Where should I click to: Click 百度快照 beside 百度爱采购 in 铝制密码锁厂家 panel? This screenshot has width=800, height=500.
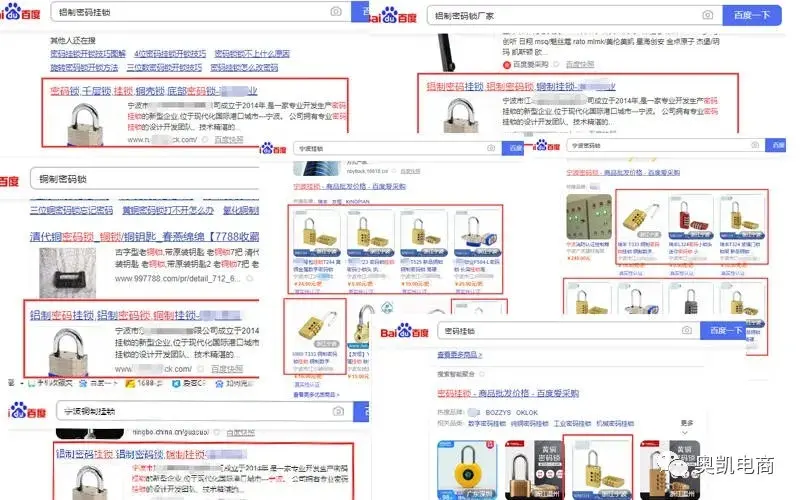coord(580,65)
